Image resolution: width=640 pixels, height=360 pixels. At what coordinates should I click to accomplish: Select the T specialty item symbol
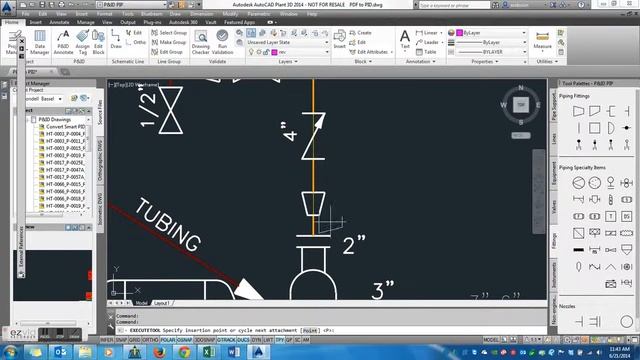click(x=610, y=216)
